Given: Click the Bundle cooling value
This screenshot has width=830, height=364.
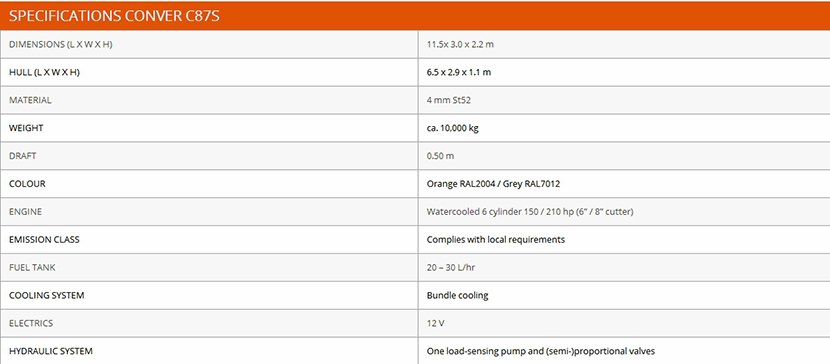Looking at the screenshot, I should 457,295.
